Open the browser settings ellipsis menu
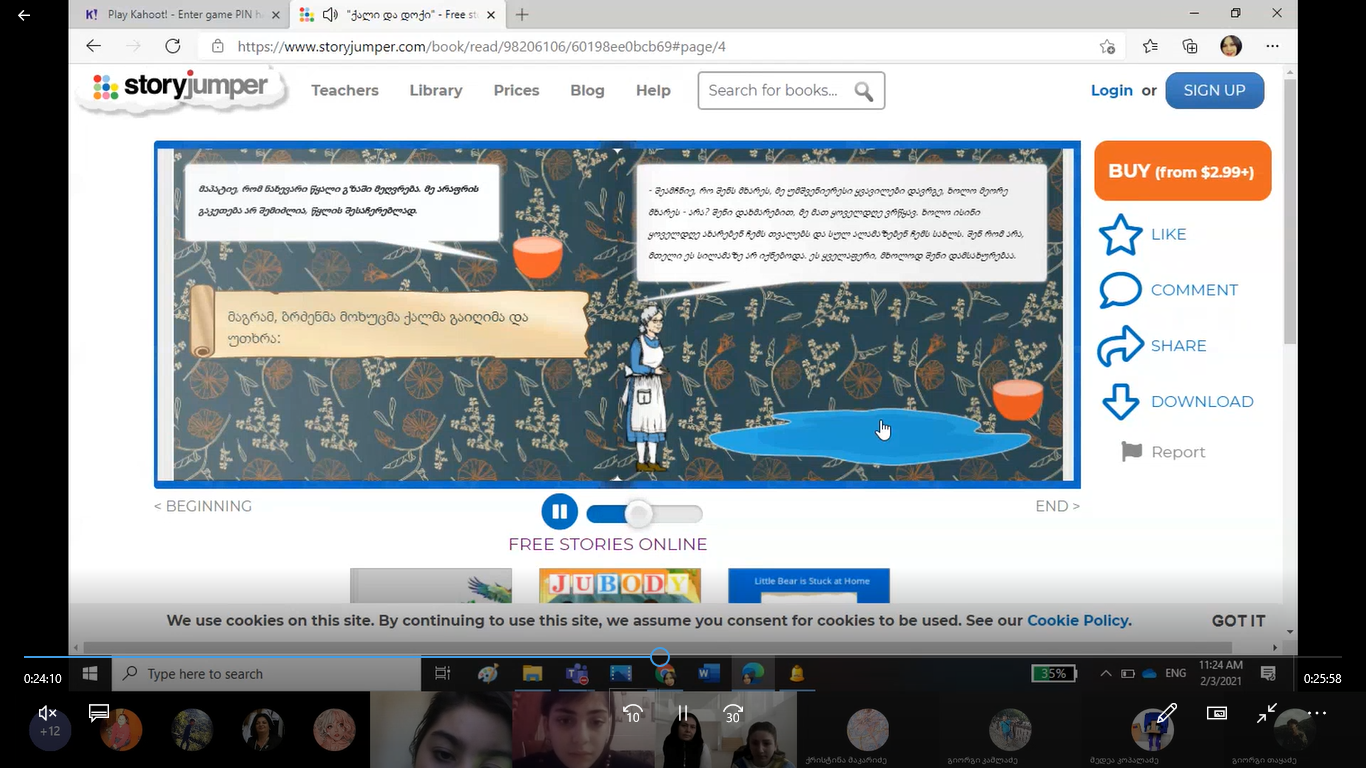Viewport: 1366px width, 768px height. click(x=1272, y=46)
